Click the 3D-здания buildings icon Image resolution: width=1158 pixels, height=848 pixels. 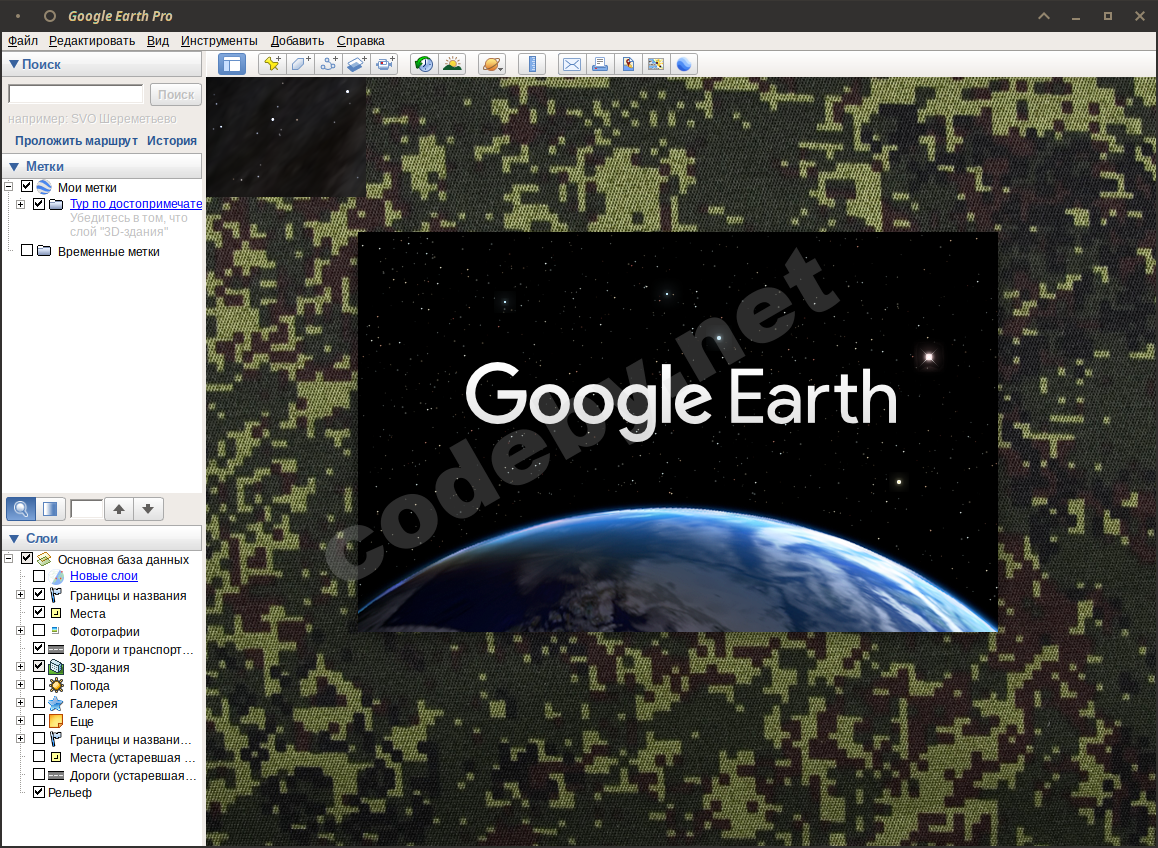coord(56,667)
